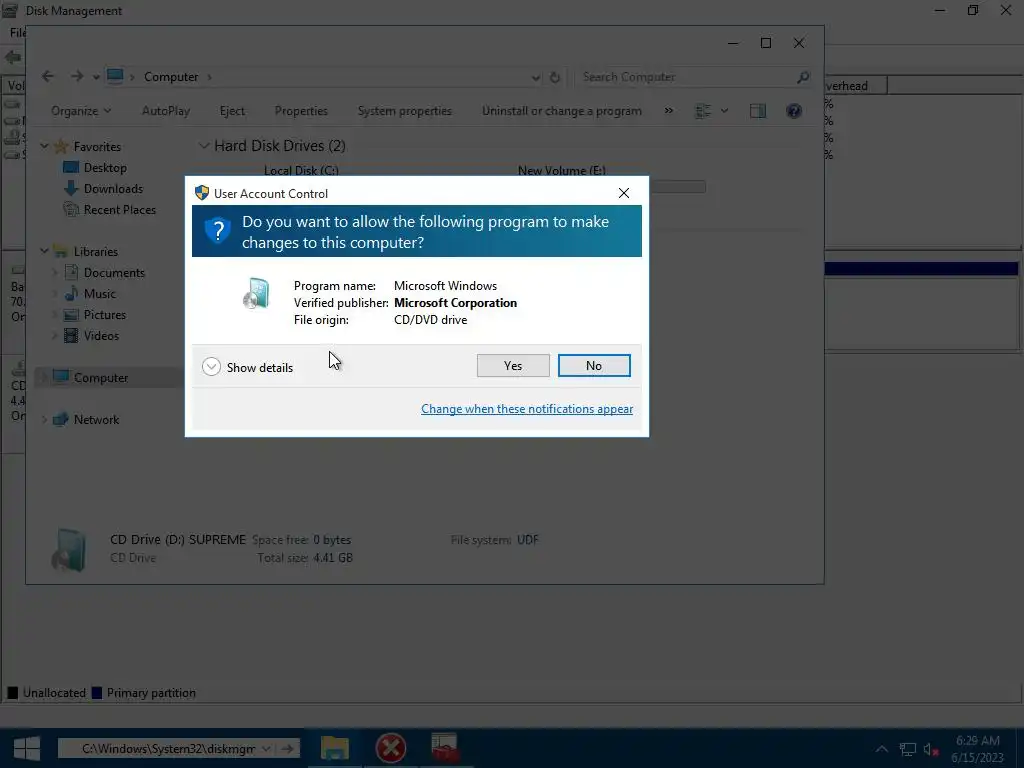Open Explorer help icon
This screenshot has height=768, width=1024.
(793, 111)
